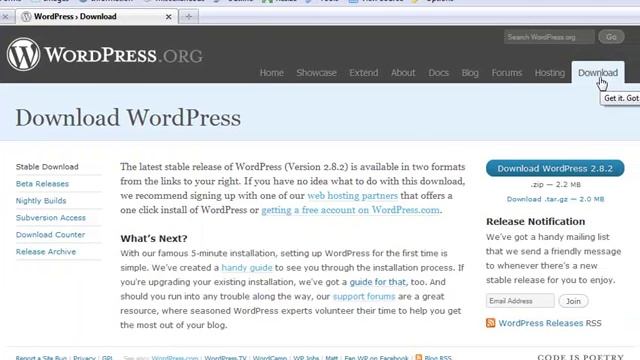Open the WordPress.TV footer link
The image size is (640, 360).
(x=225, y=358)
